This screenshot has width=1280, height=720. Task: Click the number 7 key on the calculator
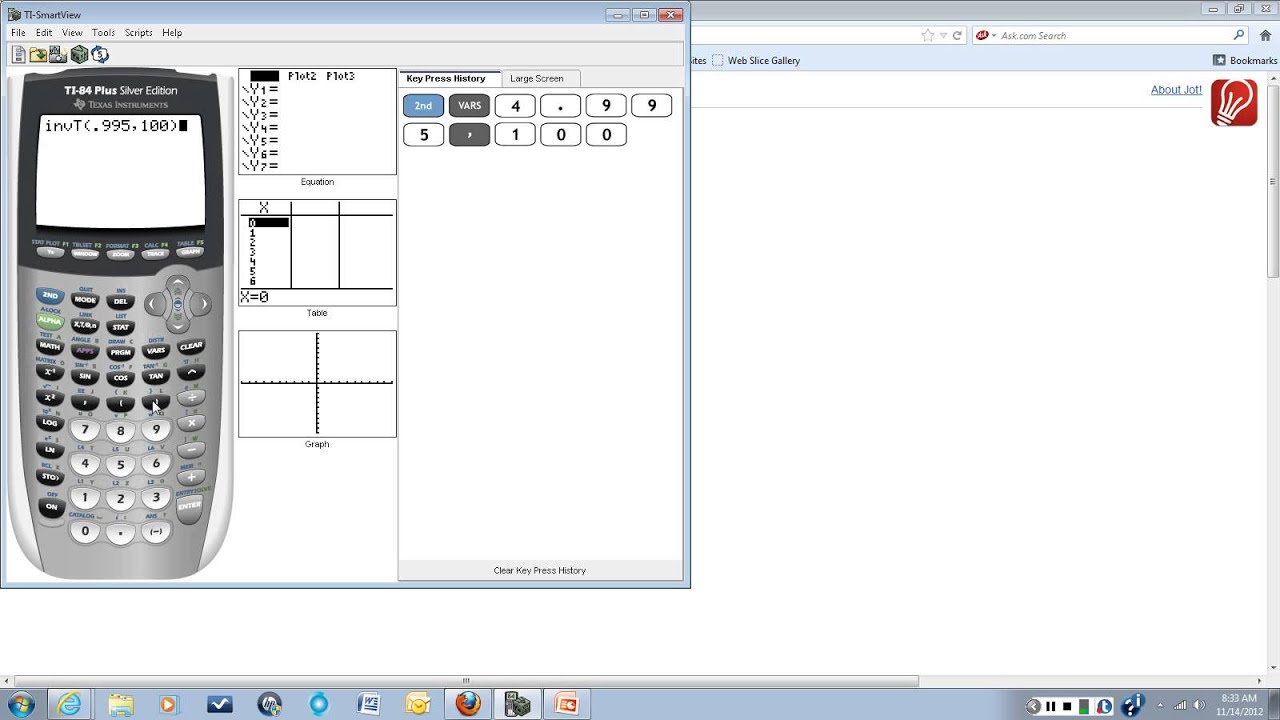tap(85, 430)
